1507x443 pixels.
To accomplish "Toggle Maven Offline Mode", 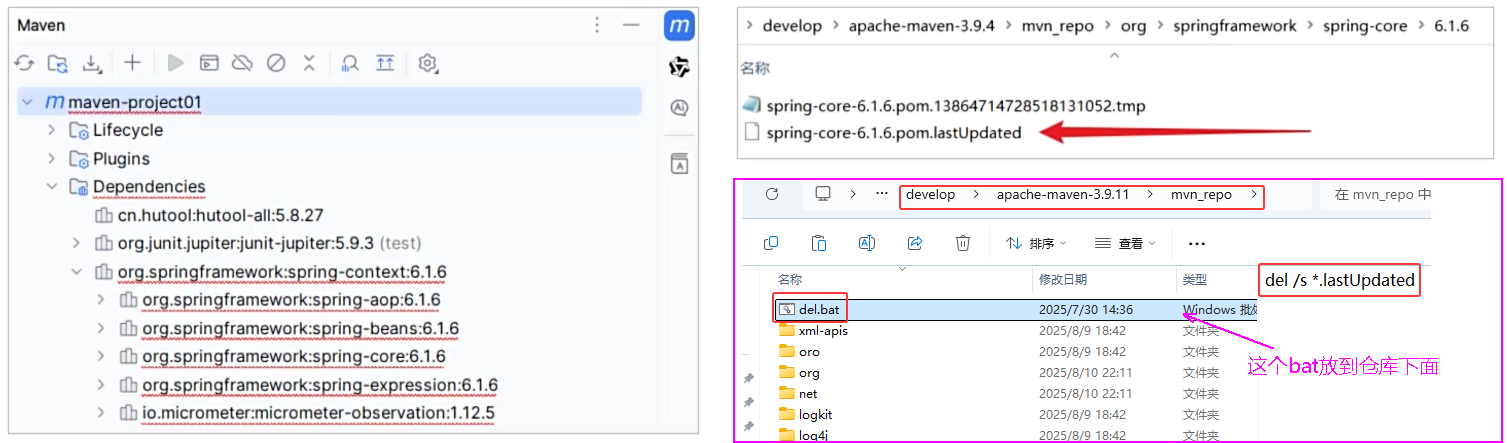I will pyautogui.click(x=242, y=64).
